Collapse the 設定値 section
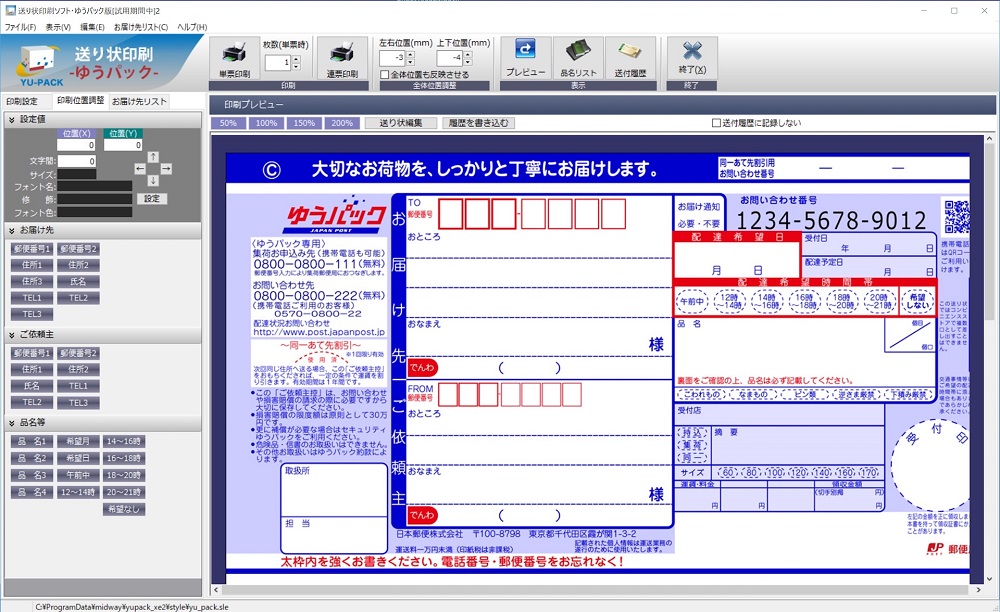The height and width of the screenshot is (612, 1000). pyautogui.click(x=11, y=119)
